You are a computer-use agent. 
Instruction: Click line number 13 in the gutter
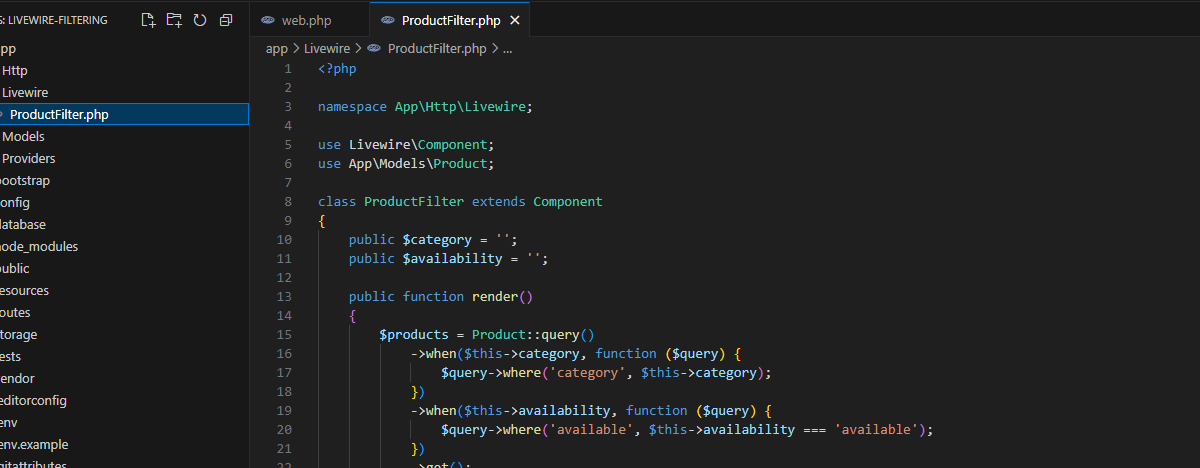click(284, 296)
